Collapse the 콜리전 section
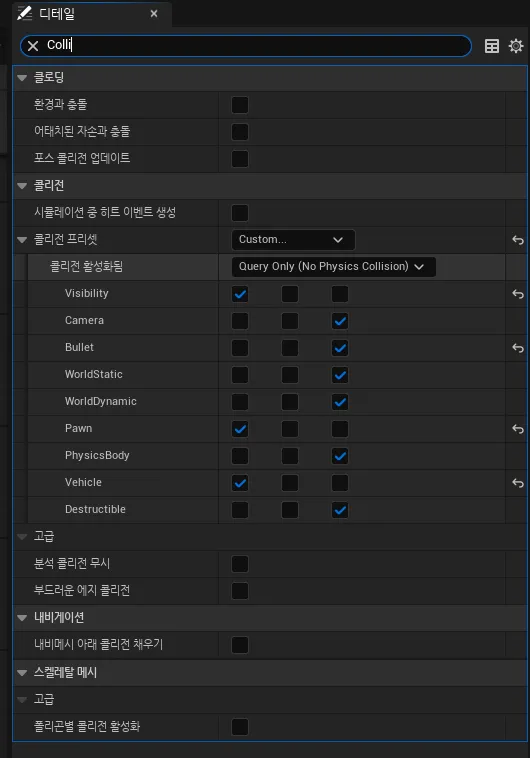The width and height of the screenshot is (530, 758). point(22,186)
